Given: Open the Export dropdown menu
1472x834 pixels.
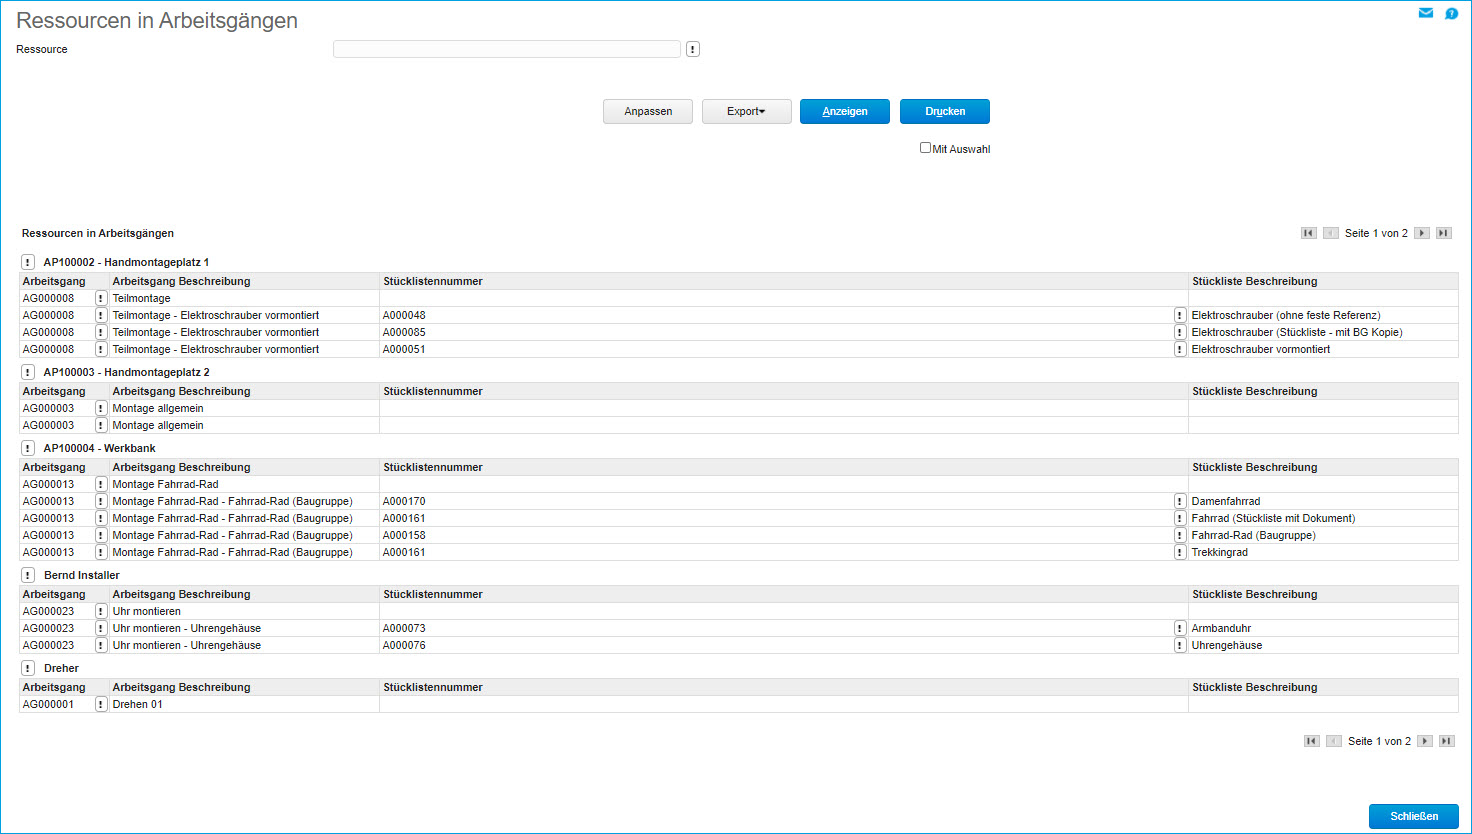Looking at the screenshot, I should tap(746, 111).
